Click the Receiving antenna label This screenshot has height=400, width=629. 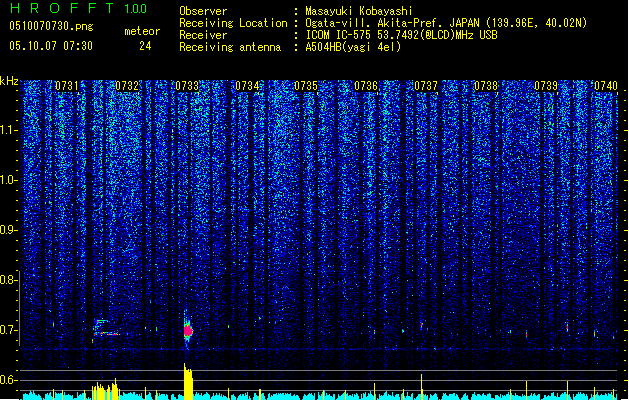(230, 47)
